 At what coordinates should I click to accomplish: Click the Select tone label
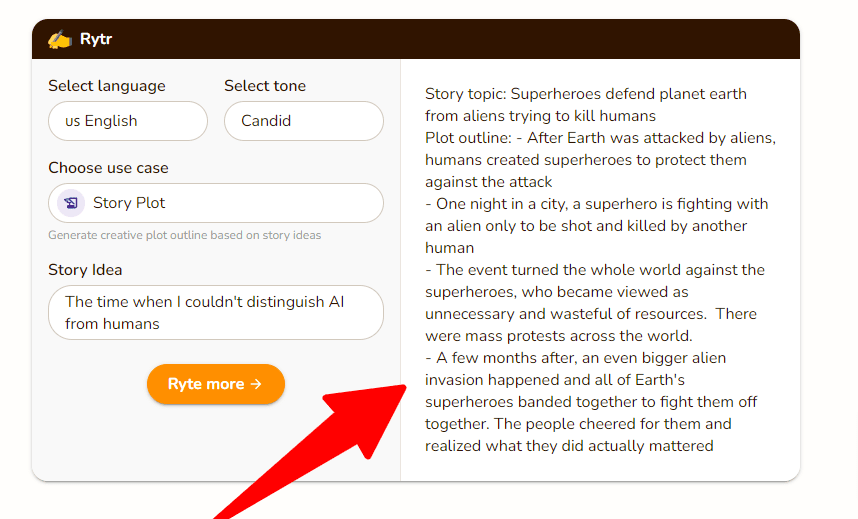(265, 86)
